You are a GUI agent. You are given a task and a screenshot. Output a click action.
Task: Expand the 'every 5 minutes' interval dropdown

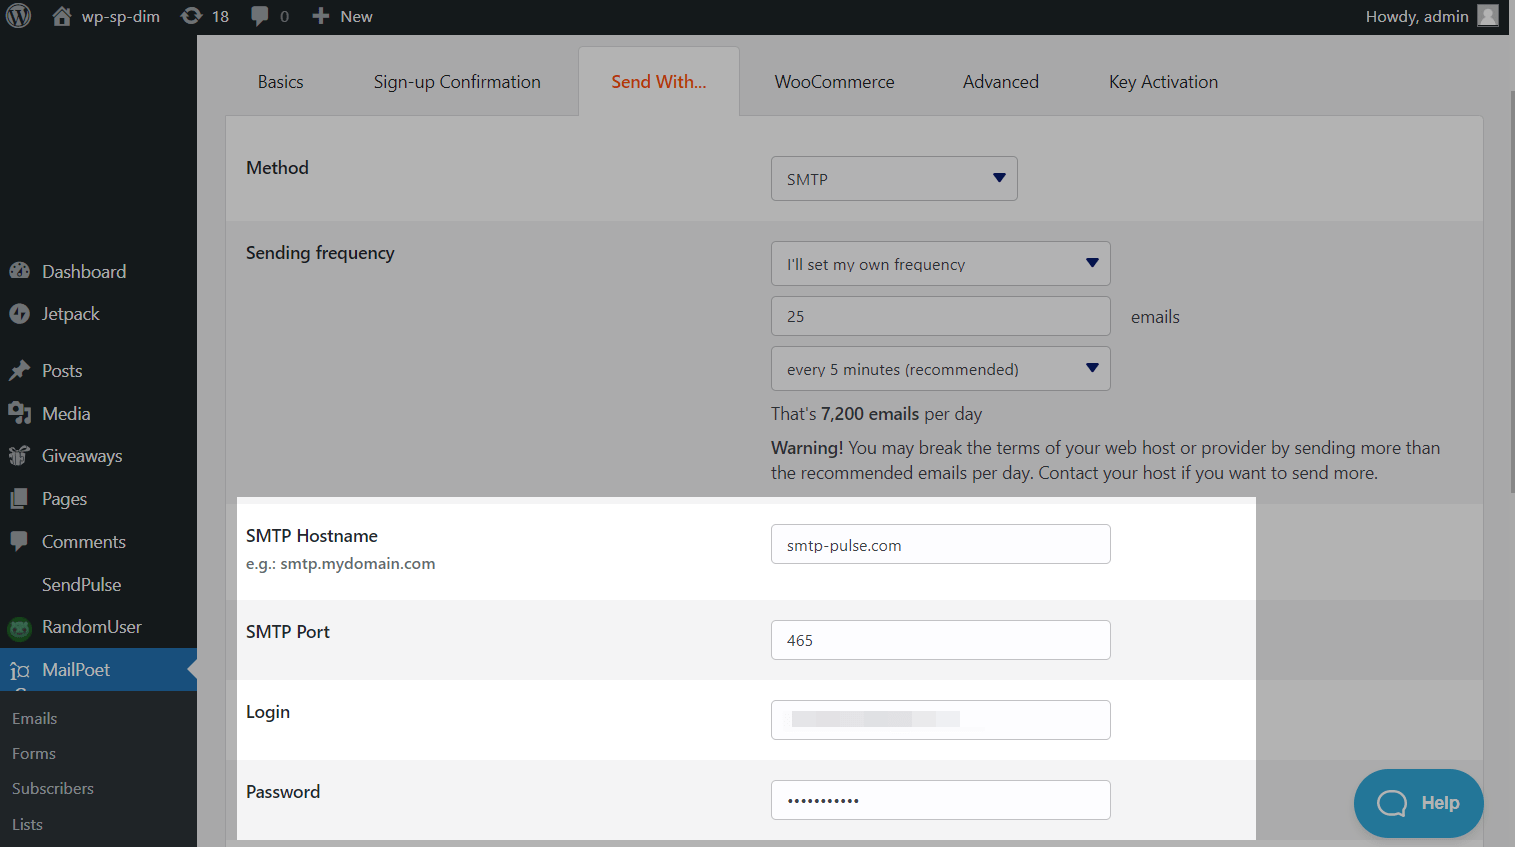click(x=940, y=369)
